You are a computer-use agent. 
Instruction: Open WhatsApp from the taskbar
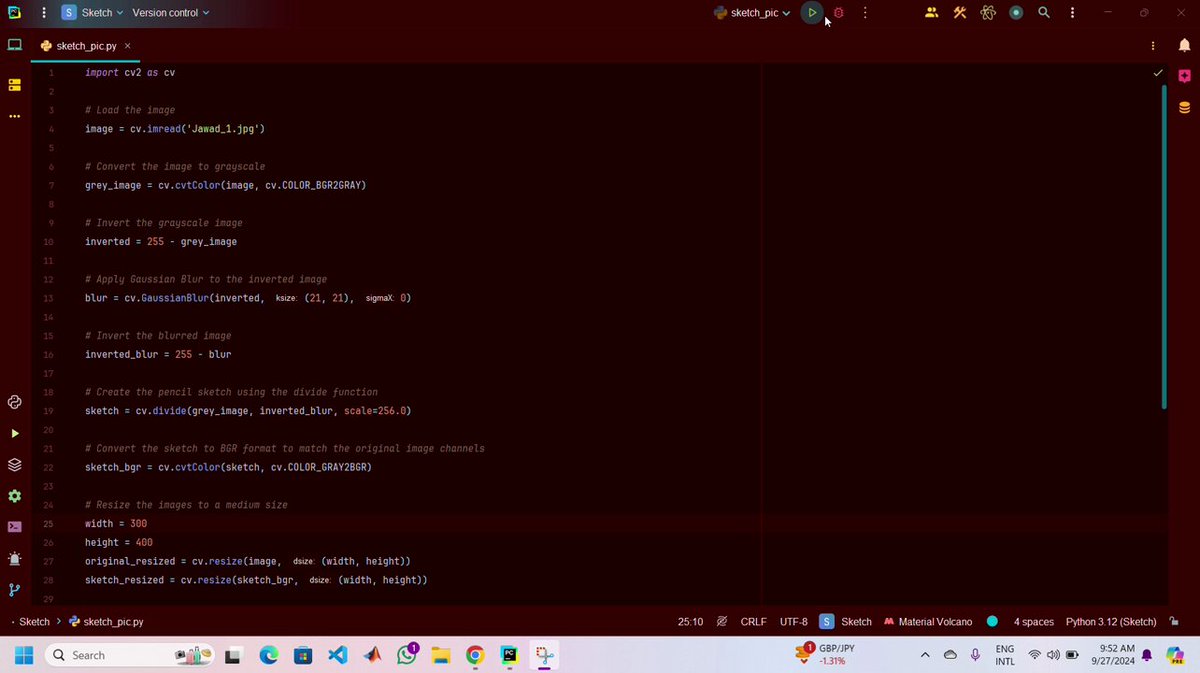click(x=407, y=655)
